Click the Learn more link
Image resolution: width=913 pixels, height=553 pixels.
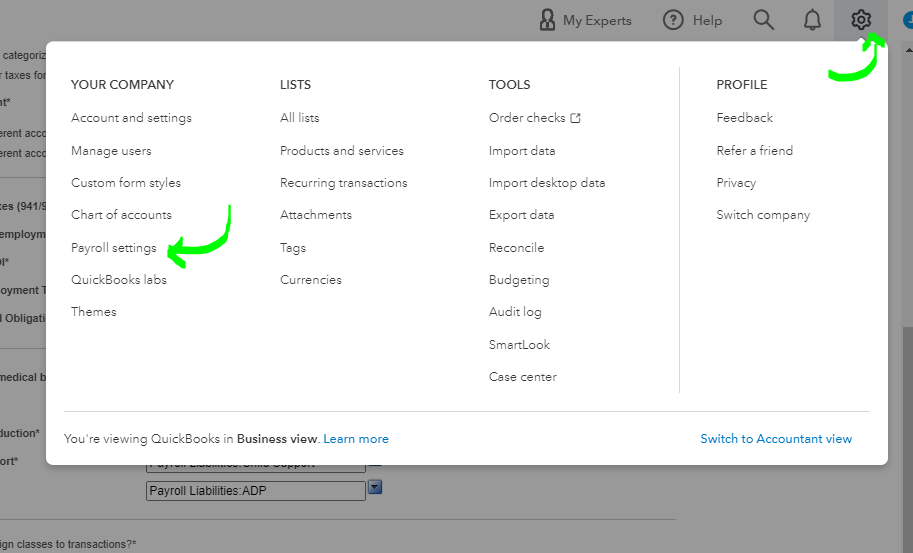tap(356, 439)
